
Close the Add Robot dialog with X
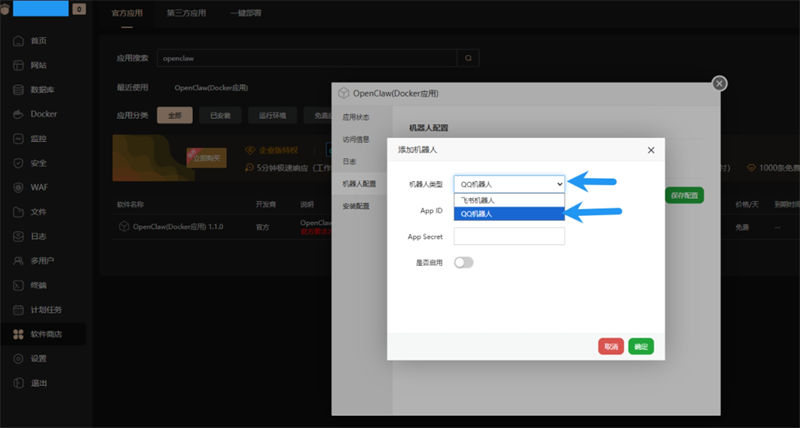pos(651,150)
